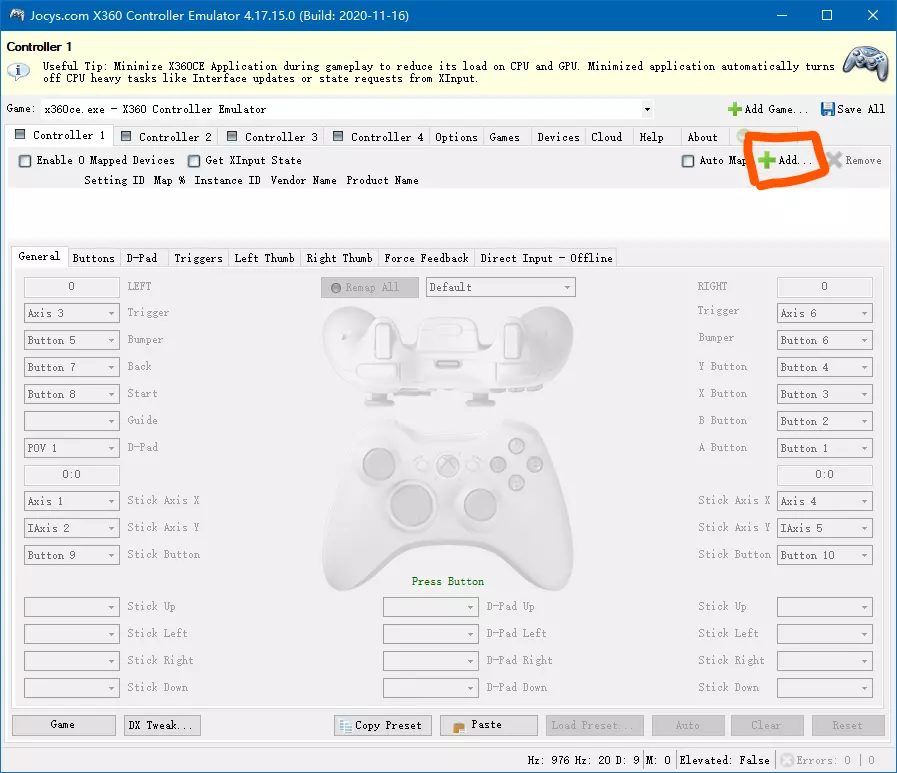Image resolution: width=897 pixels, height=773 pixels.
Task: Select the Left Thumb sub-tab
Action: click(x=264, y=258)
